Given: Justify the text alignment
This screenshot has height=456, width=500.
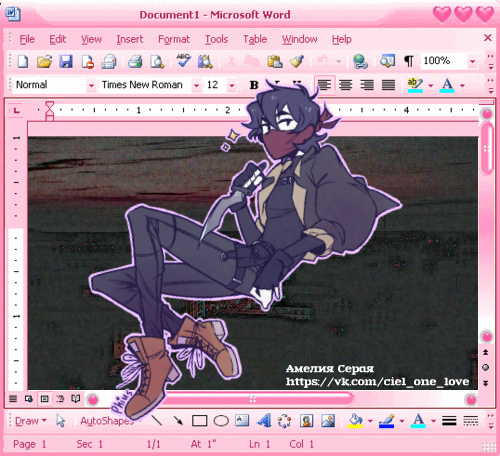Looking at the screenshot, I should [388, 85].
